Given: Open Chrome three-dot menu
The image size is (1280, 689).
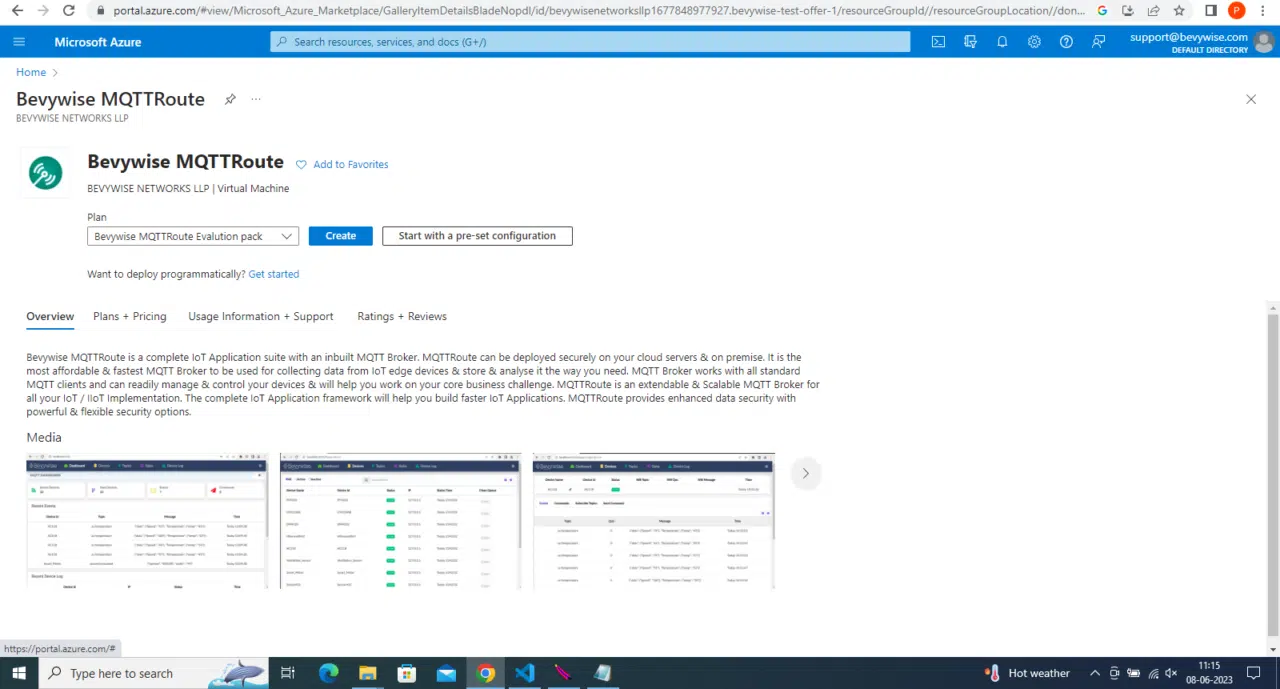Looking at the screenshot, I should 1265,10.
